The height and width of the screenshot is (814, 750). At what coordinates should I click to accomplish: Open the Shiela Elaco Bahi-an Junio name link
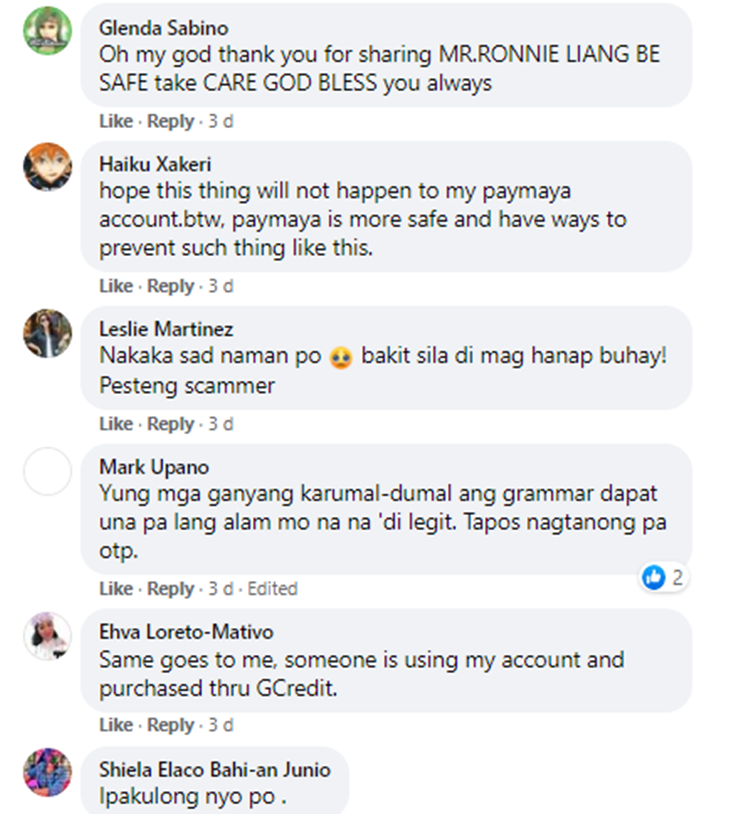[x=215, y=769]
